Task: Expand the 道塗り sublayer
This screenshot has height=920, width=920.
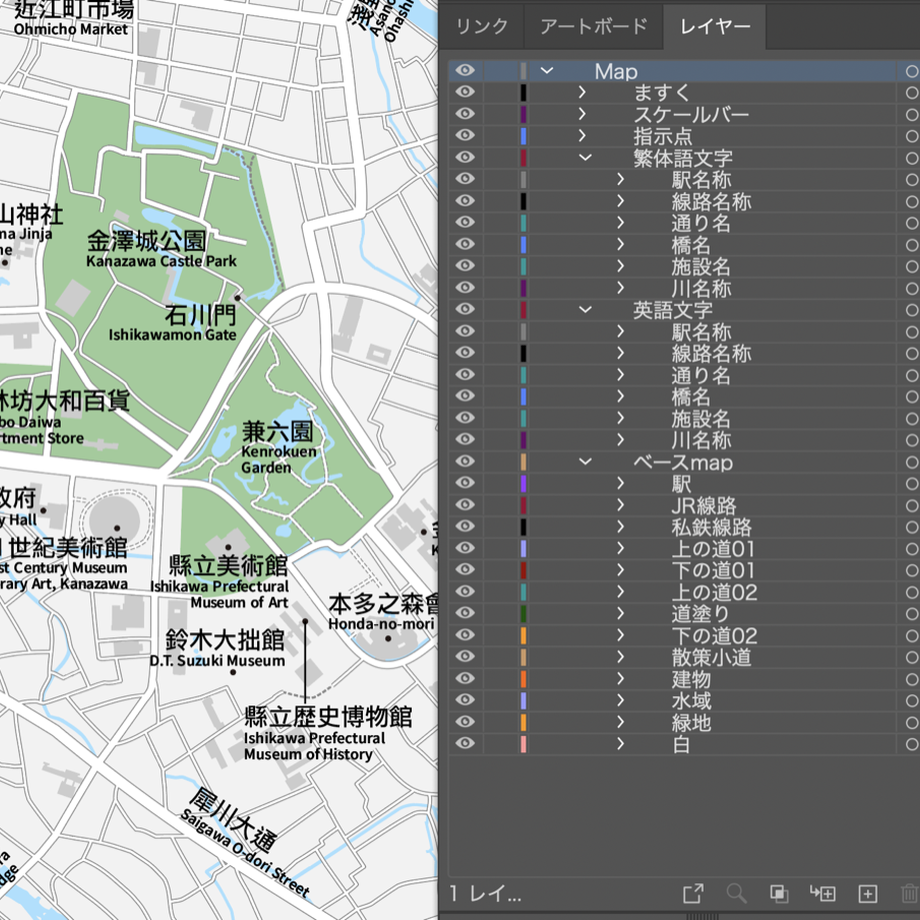Action: [x=621, y=613]
